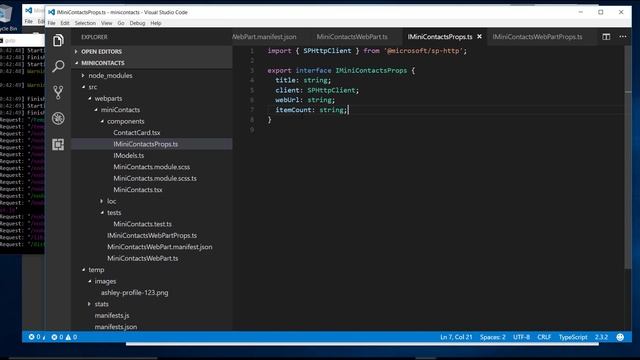Close the IMiniContactsProps.ts tab
This screenshot has width=640, height=360.
click(x=480, y=37)
